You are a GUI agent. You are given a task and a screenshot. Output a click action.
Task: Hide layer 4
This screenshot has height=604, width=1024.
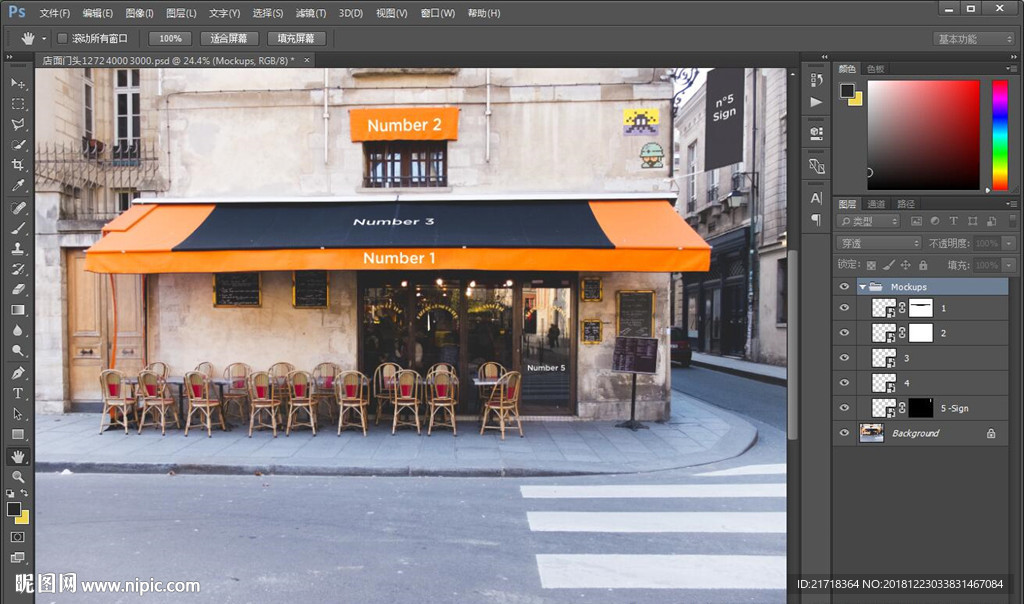click(844, 383)
